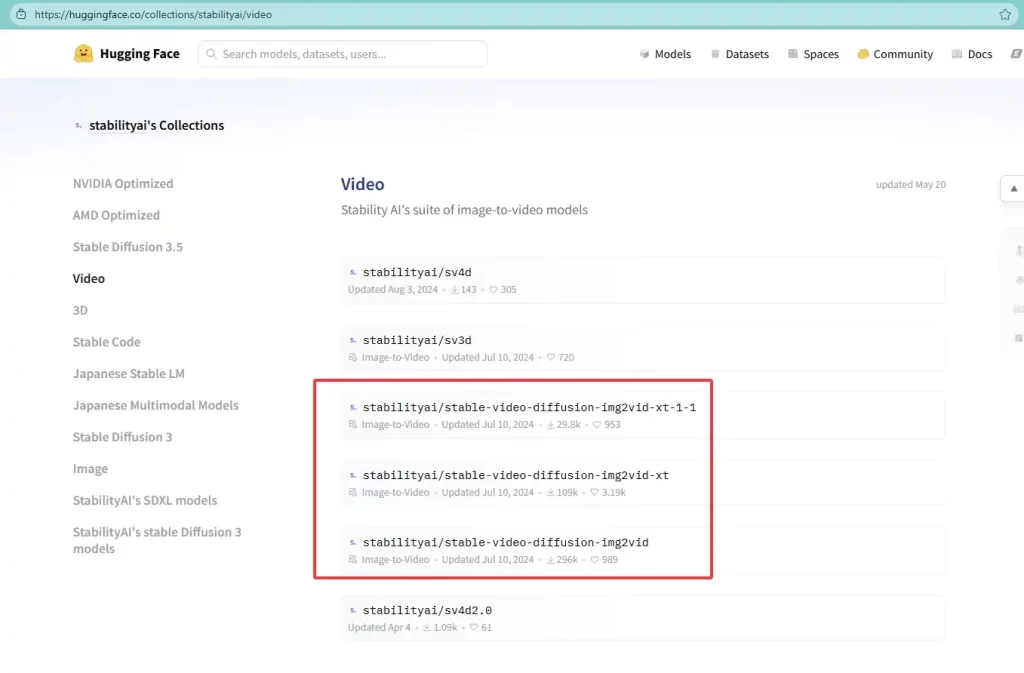Click 'Updated Apr 4' on sv4d2.0

pos(379,628)
